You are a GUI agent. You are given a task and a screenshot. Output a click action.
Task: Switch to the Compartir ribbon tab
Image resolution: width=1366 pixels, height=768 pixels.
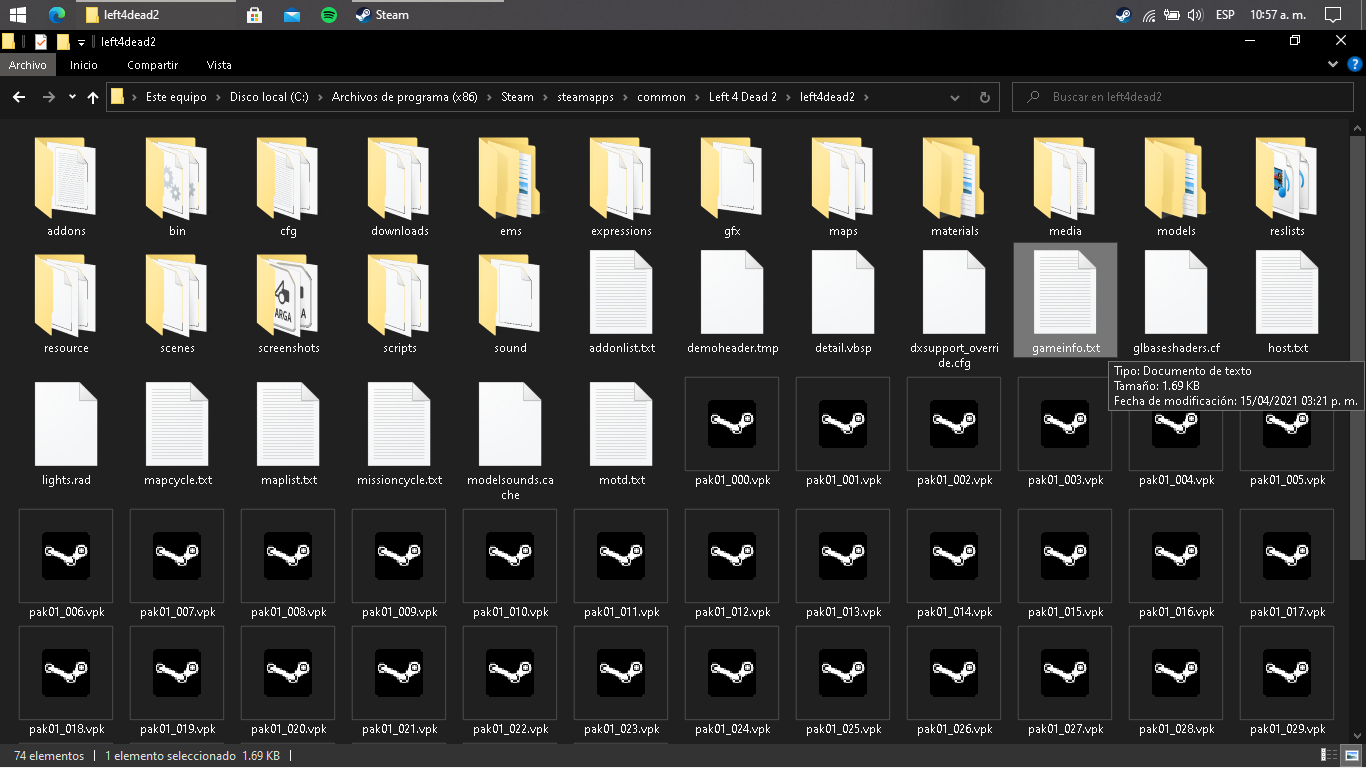152,65
